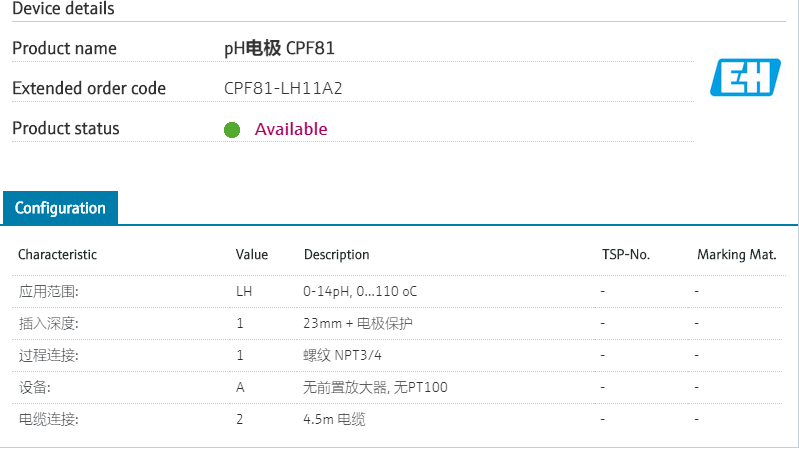799x450 pixels.
Task: Select the 设备 characteristic row
Action: (35, 387)
